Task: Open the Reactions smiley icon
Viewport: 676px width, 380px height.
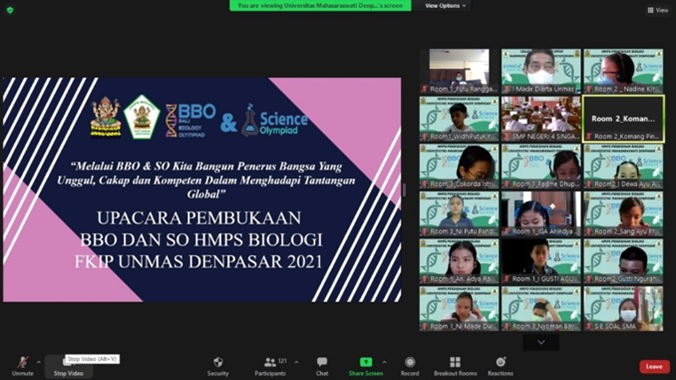Action: coord(501,362)
